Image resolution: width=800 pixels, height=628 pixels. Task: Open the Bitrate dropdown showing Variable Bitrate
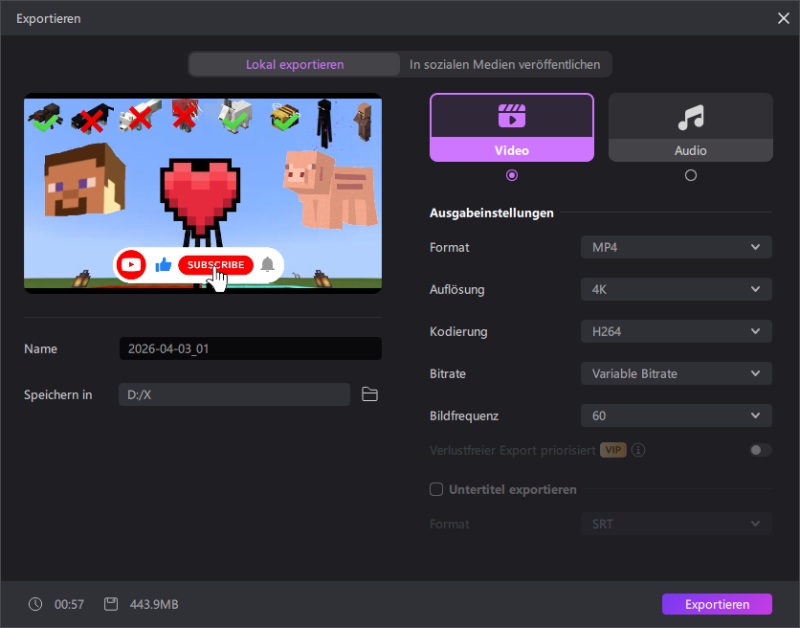click(676, 373)
